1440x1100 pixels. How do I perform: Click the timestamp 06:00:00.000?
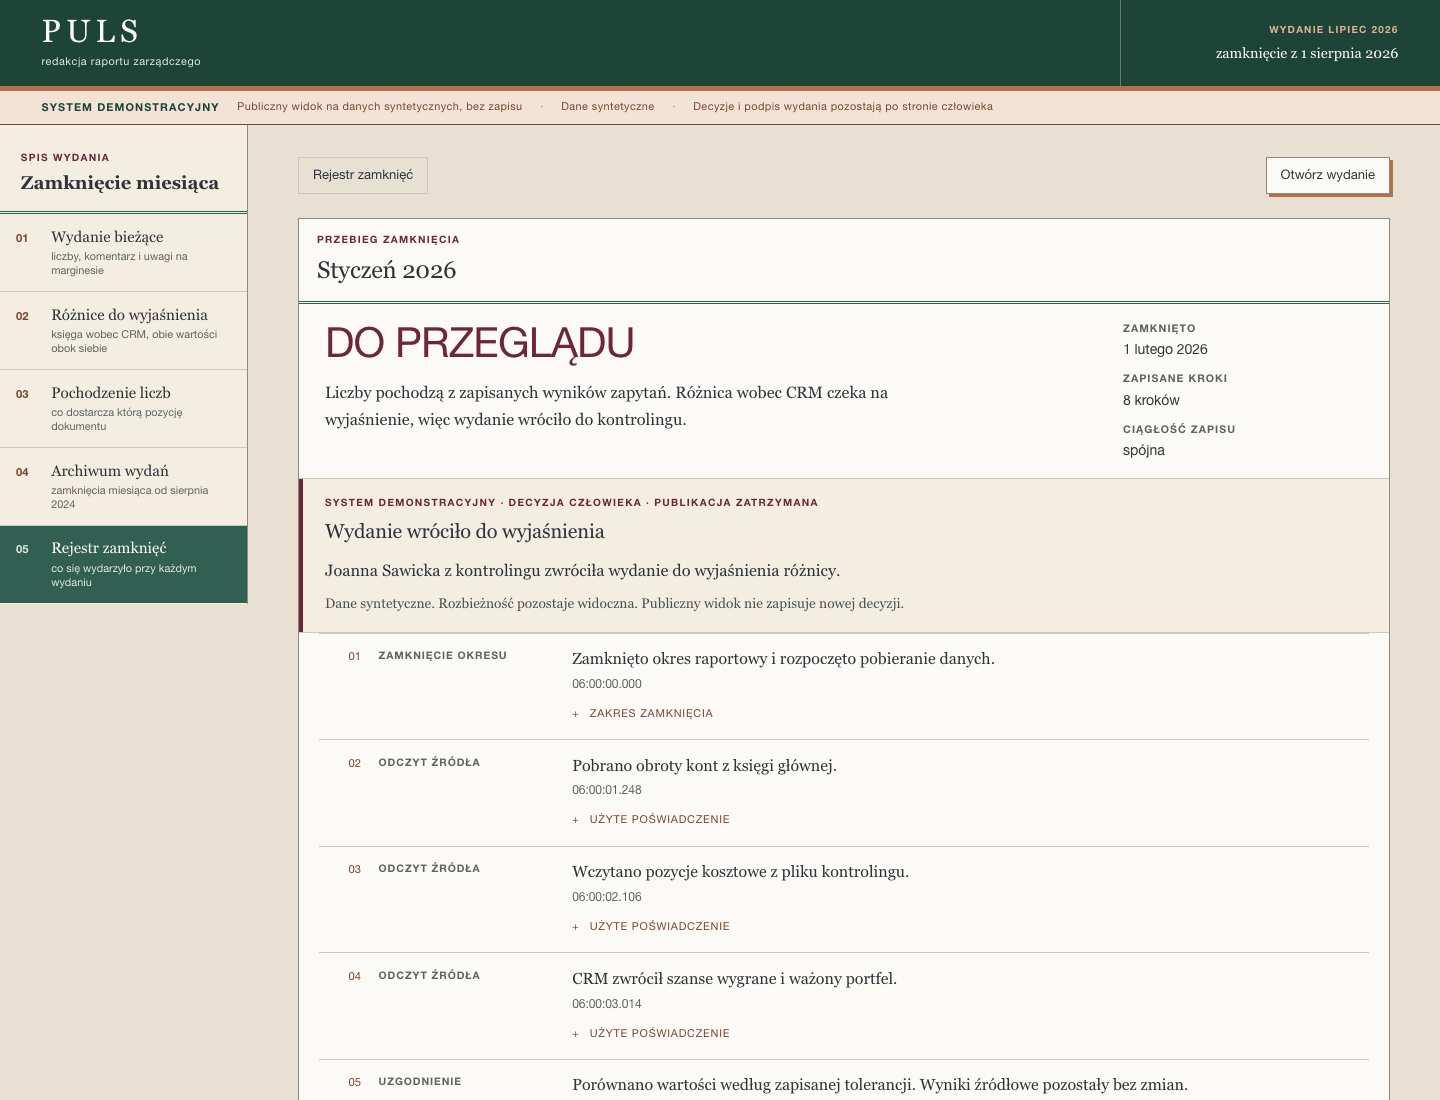click(x=607, y=684)
